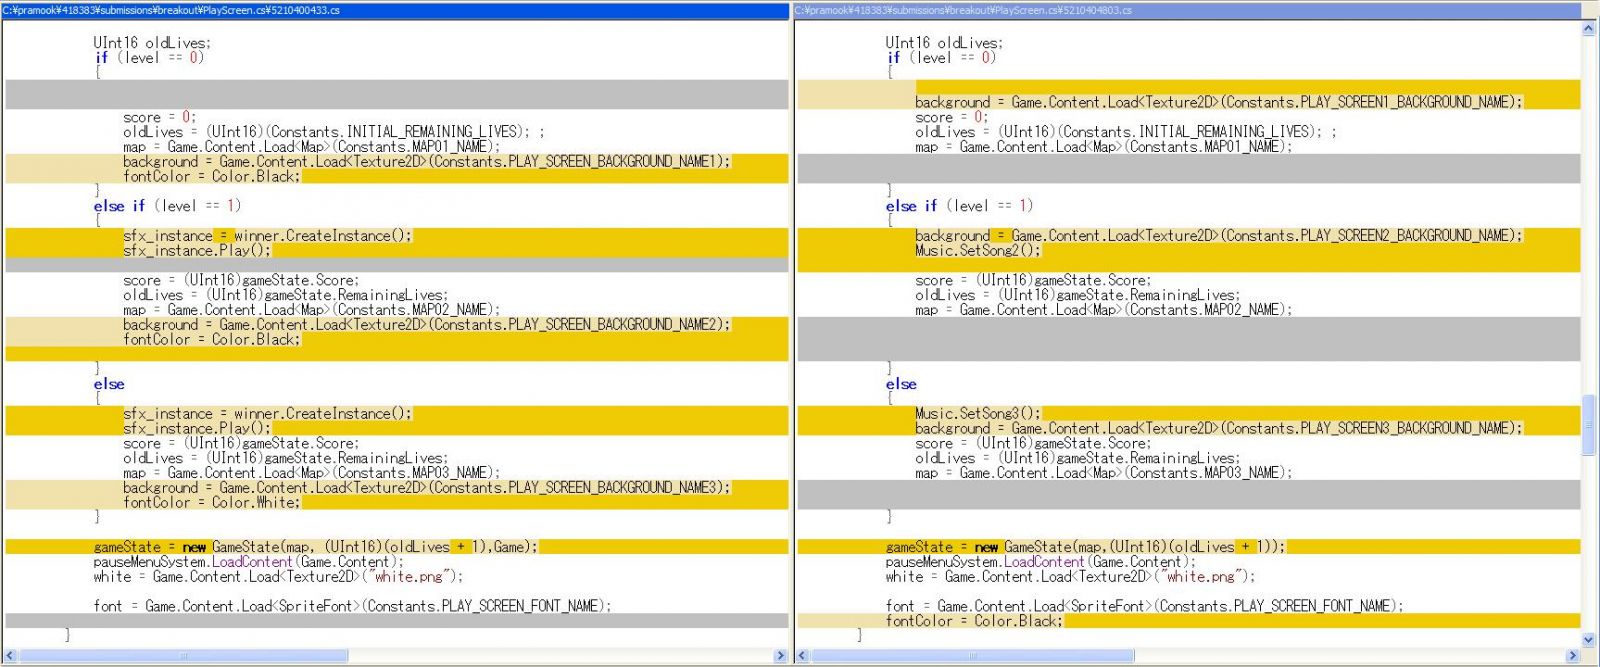Viewport: 1600px width, 667px height.
Task: Click the gameState = new GameState line in left pane
Action: 315,547
